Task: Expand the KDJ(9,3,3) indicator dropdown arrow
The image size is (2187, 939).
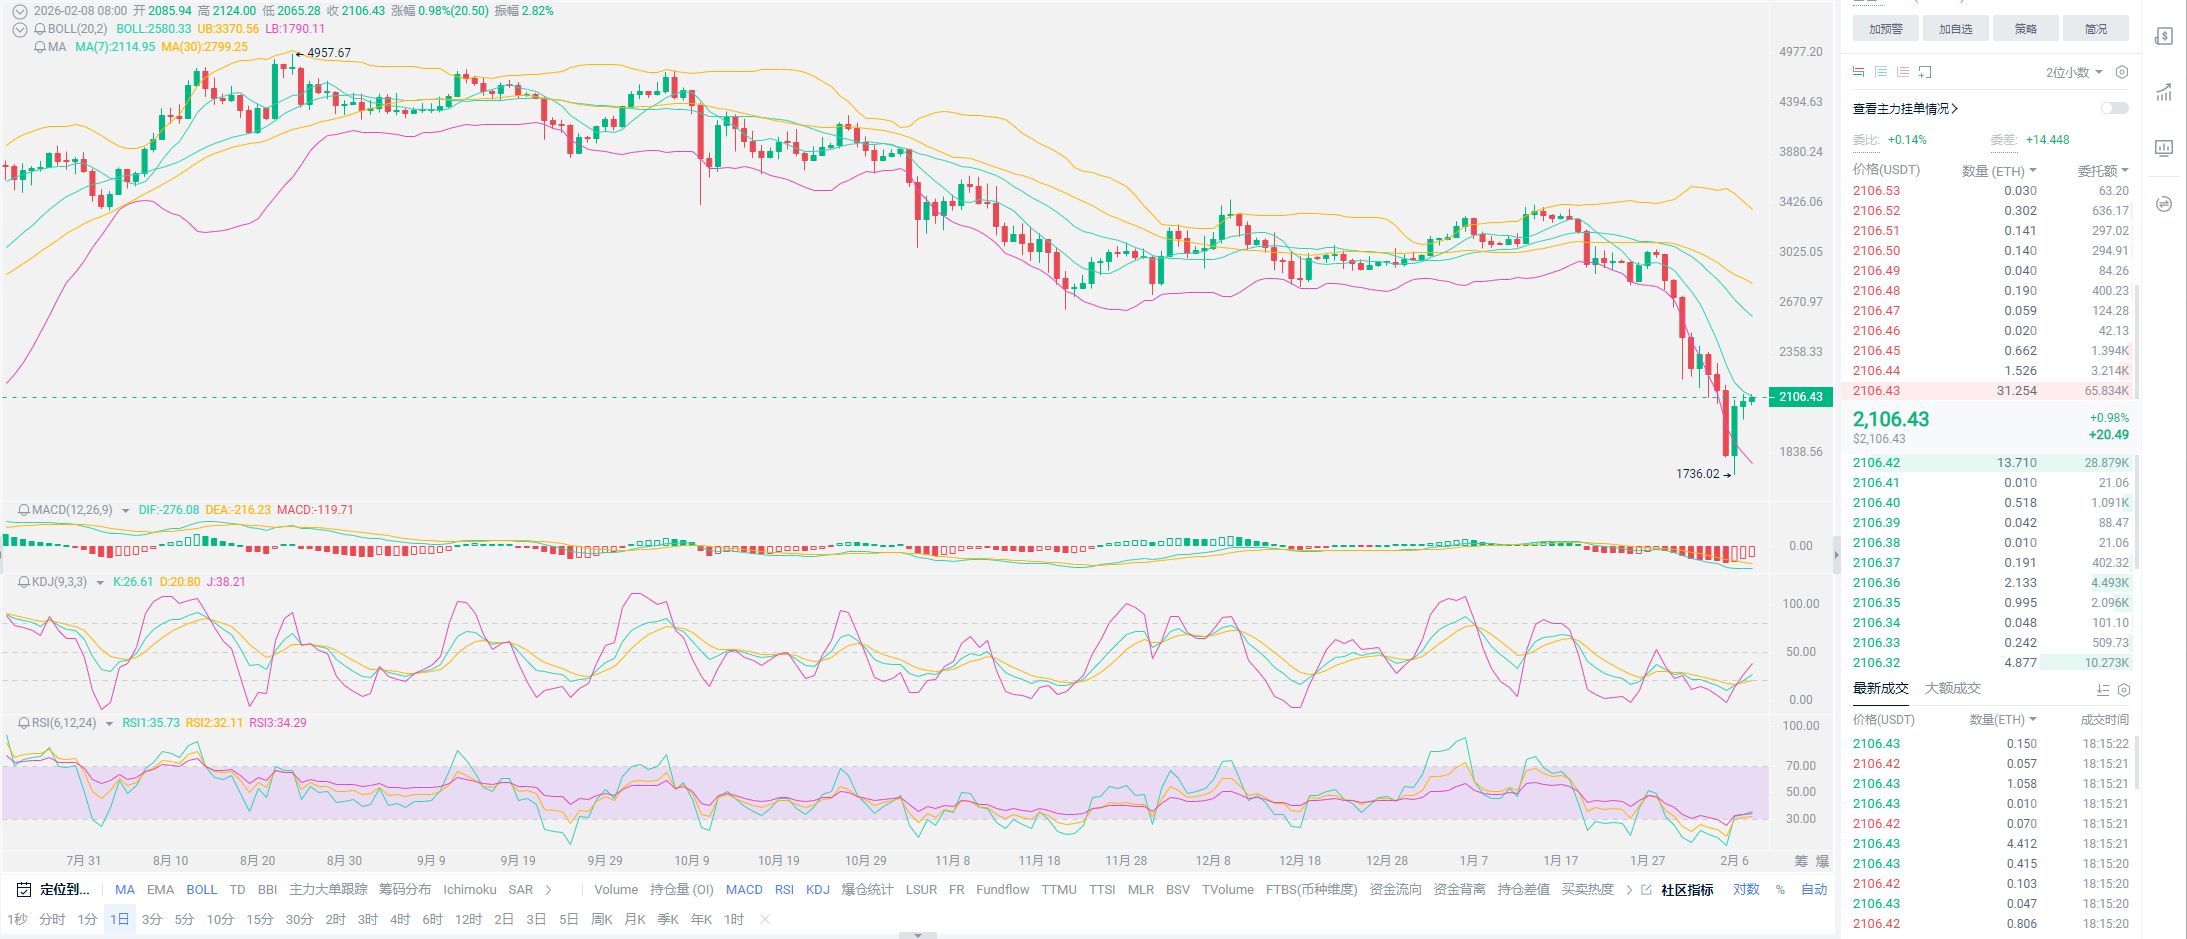Action: (x=100, y=582)
